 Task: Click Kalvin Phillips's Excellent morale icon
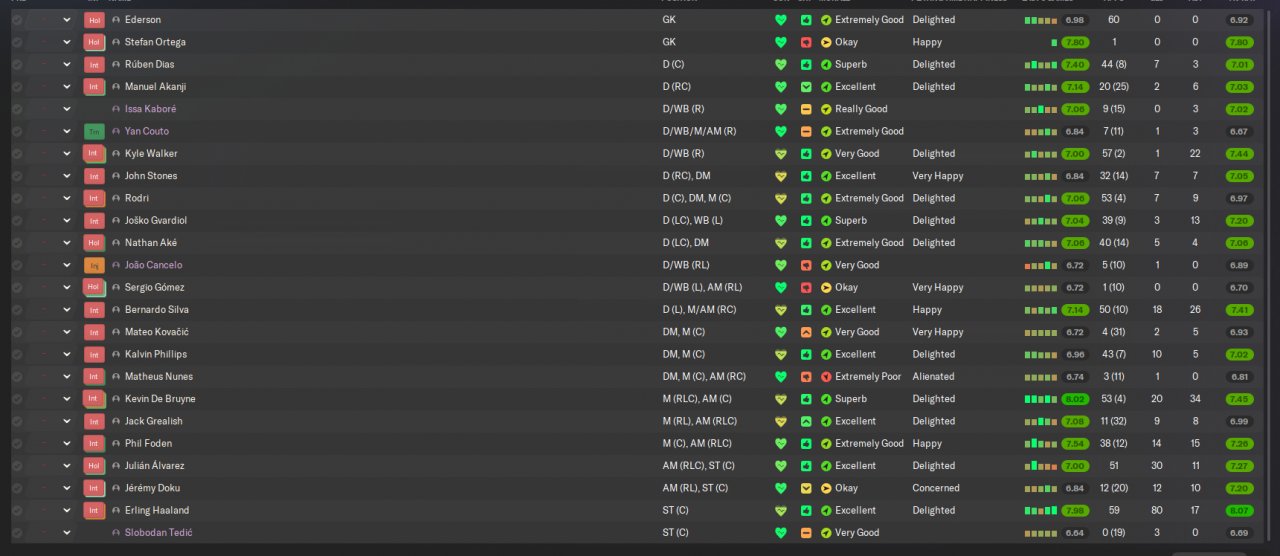tap(826, 354)
